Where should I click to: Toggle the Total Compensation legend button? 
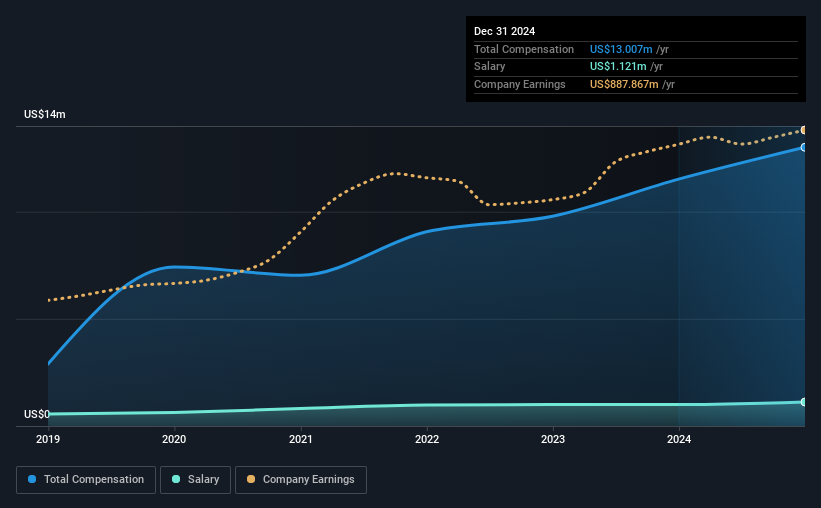(86, 480)
